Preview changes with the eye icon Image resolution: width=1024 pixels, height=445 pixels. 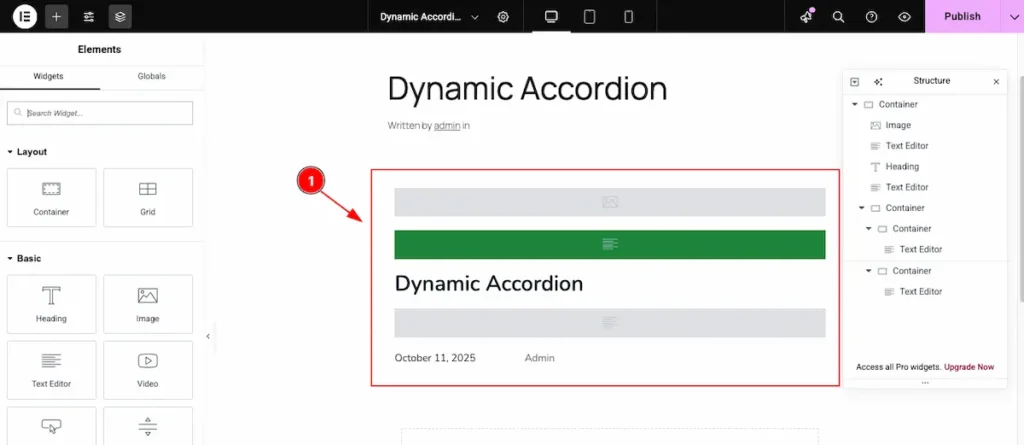[904, 16]
